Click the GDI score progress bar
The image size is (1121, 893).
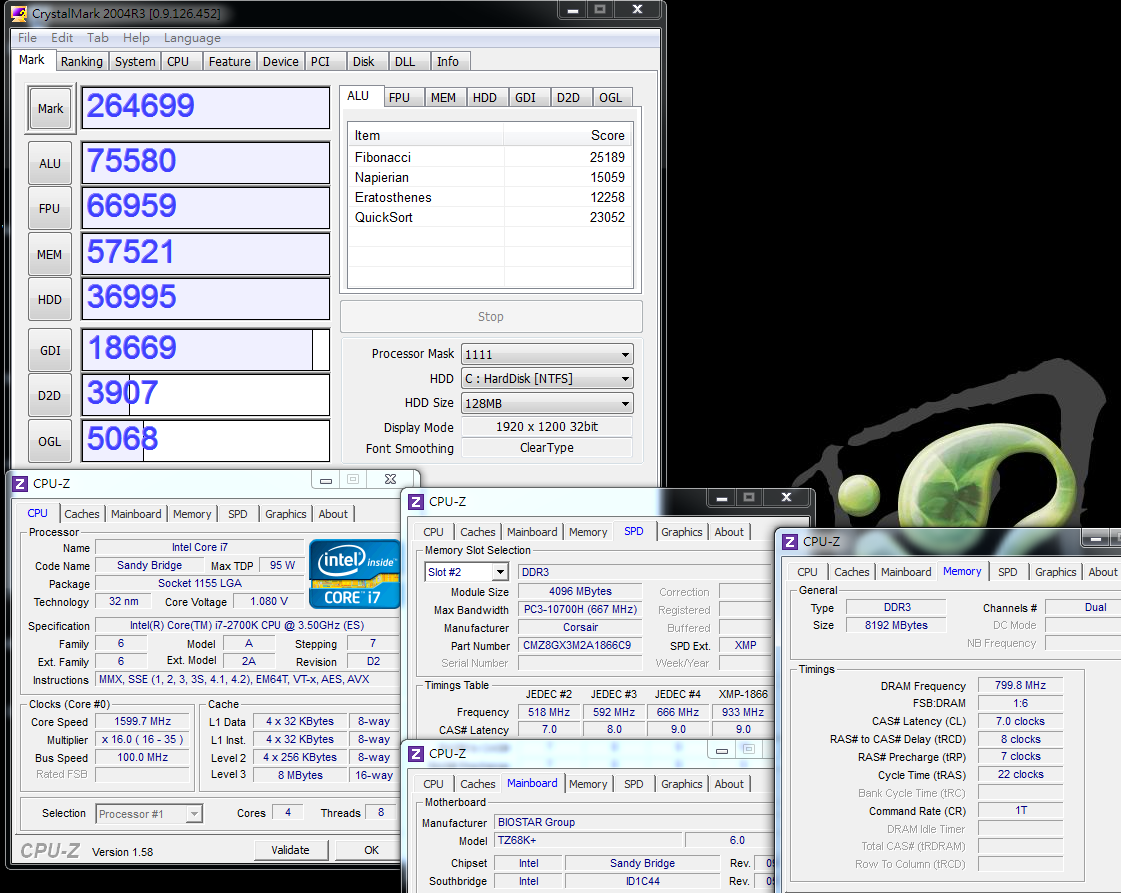(x=206, y=350)
